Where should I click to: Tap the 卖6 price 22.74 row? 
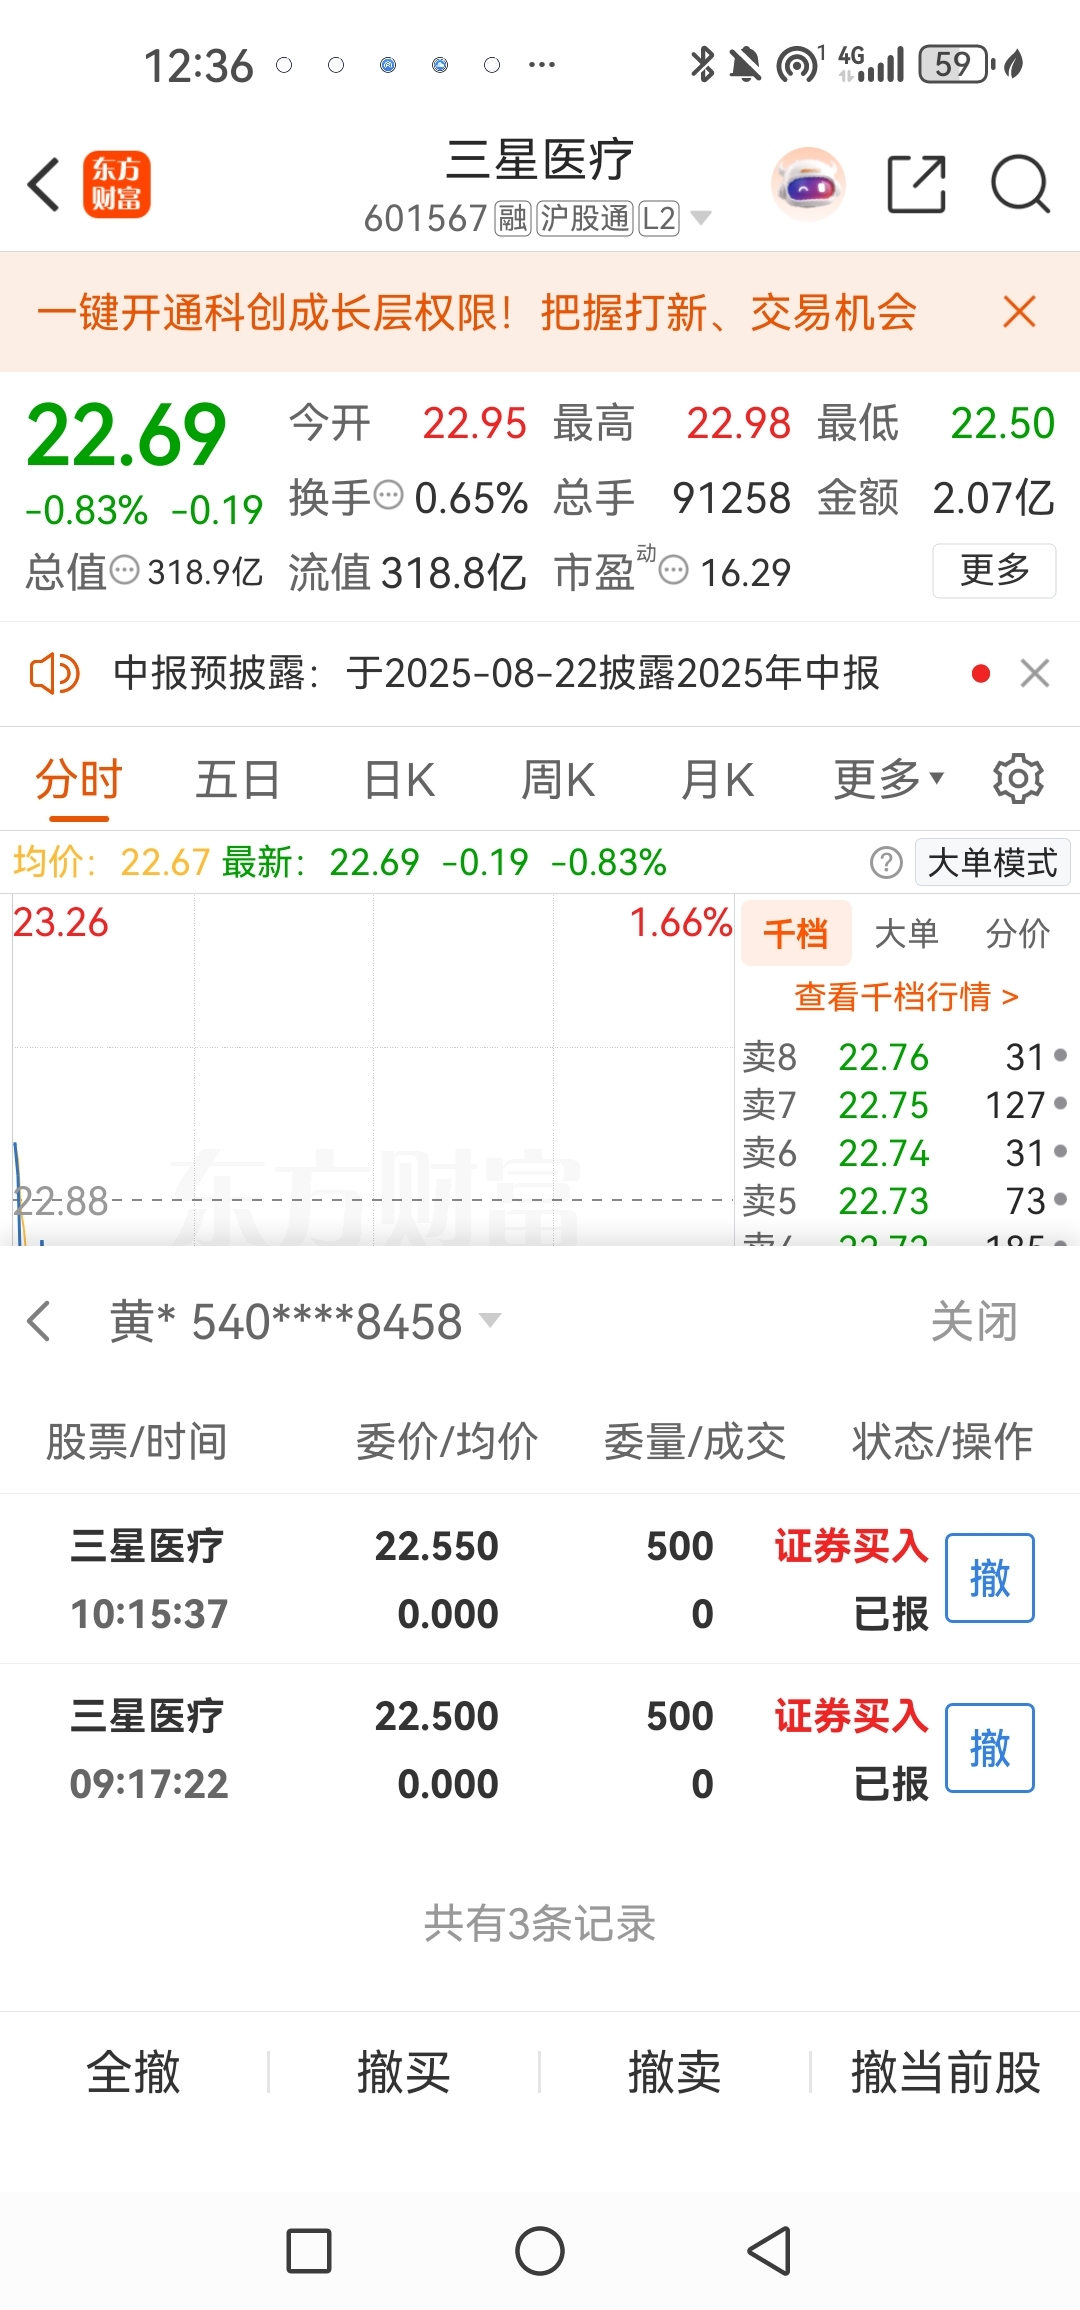[x=906, y=1153]
